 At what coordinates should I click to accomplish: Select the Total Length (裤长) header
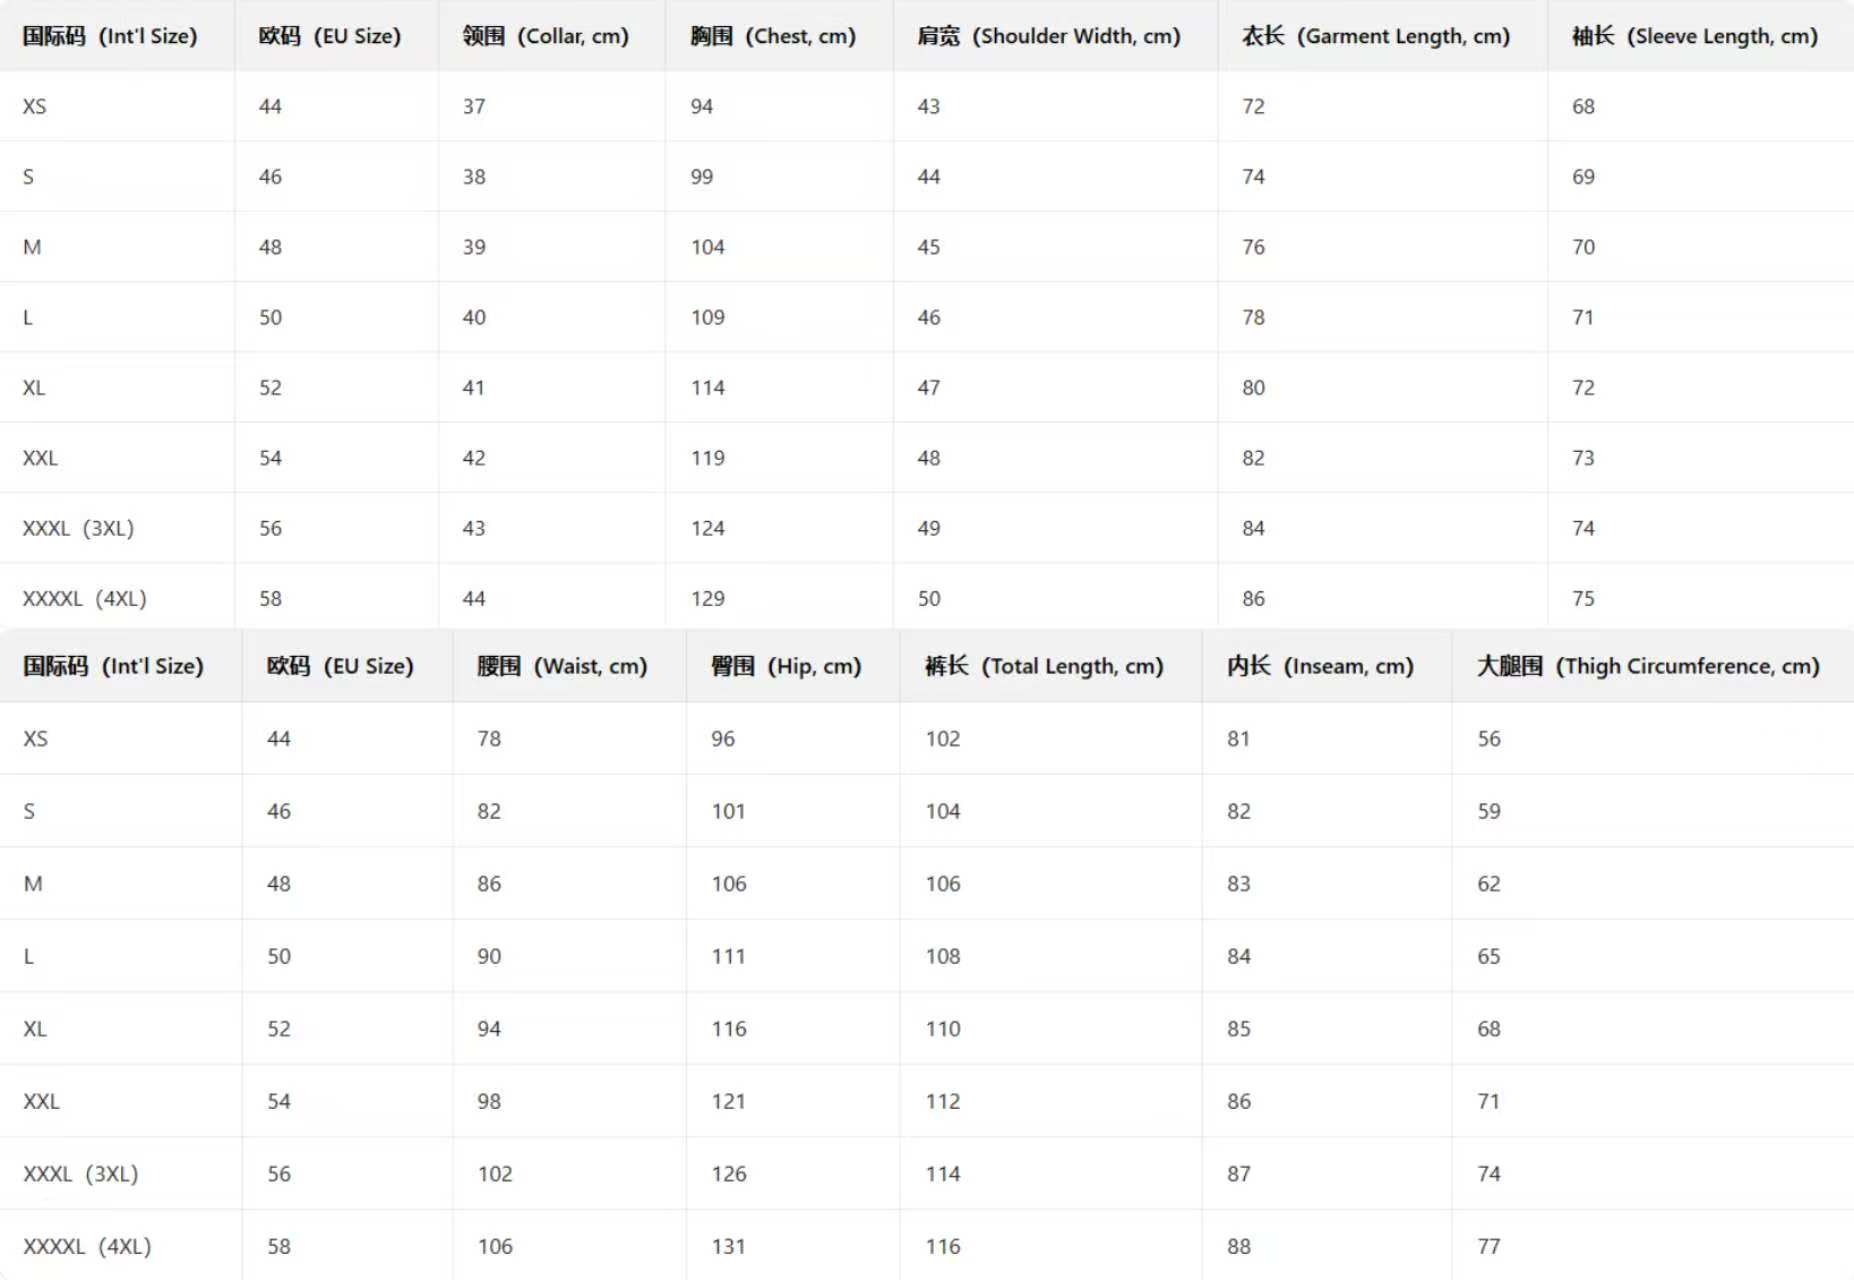tap(1043, 666)
